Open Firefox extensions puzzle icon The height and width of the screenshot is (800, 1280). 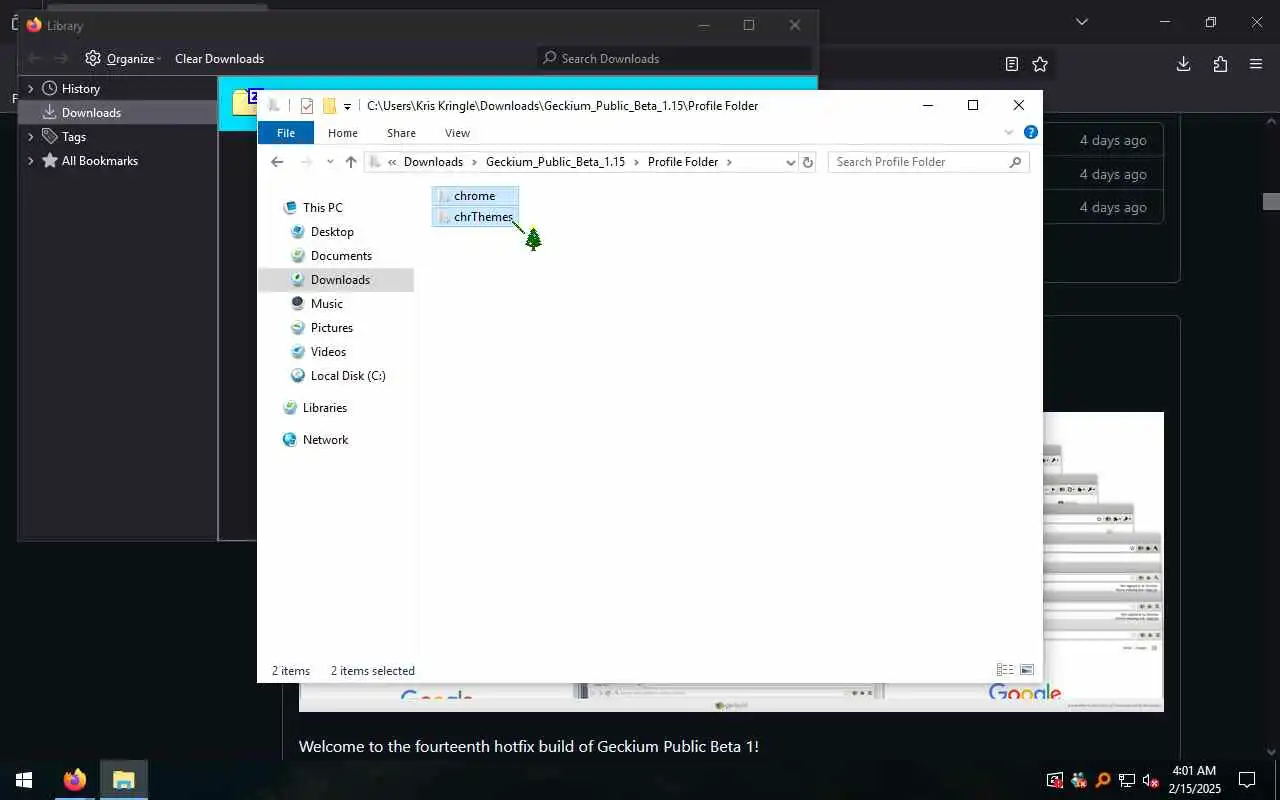pyautogui.click(x=1220, y=64)
